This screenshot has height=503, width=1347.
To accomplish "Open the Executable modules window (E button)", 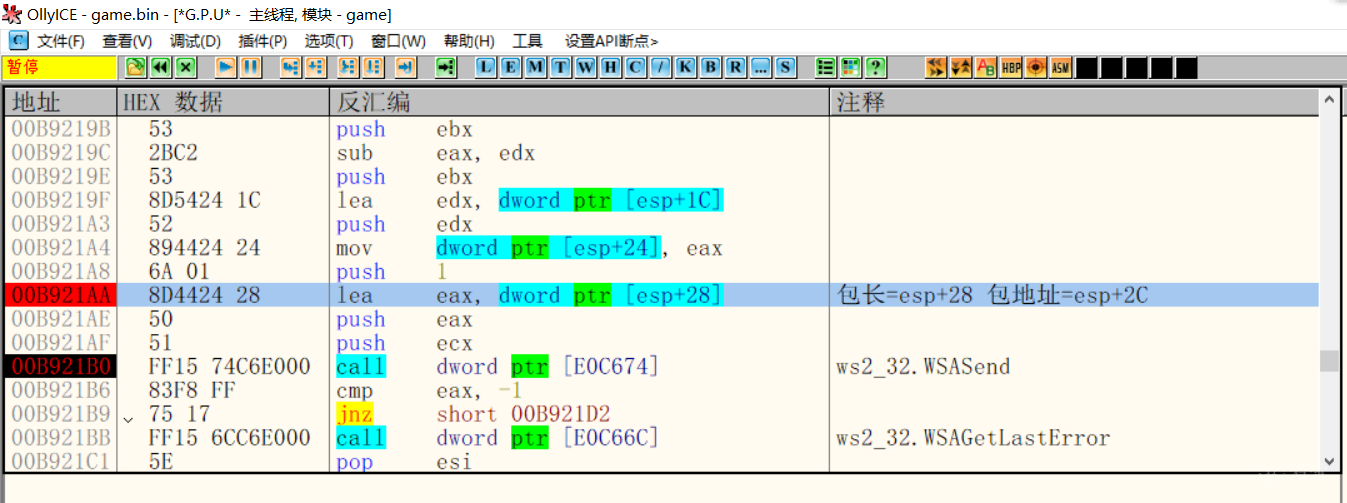I will 510,67.
